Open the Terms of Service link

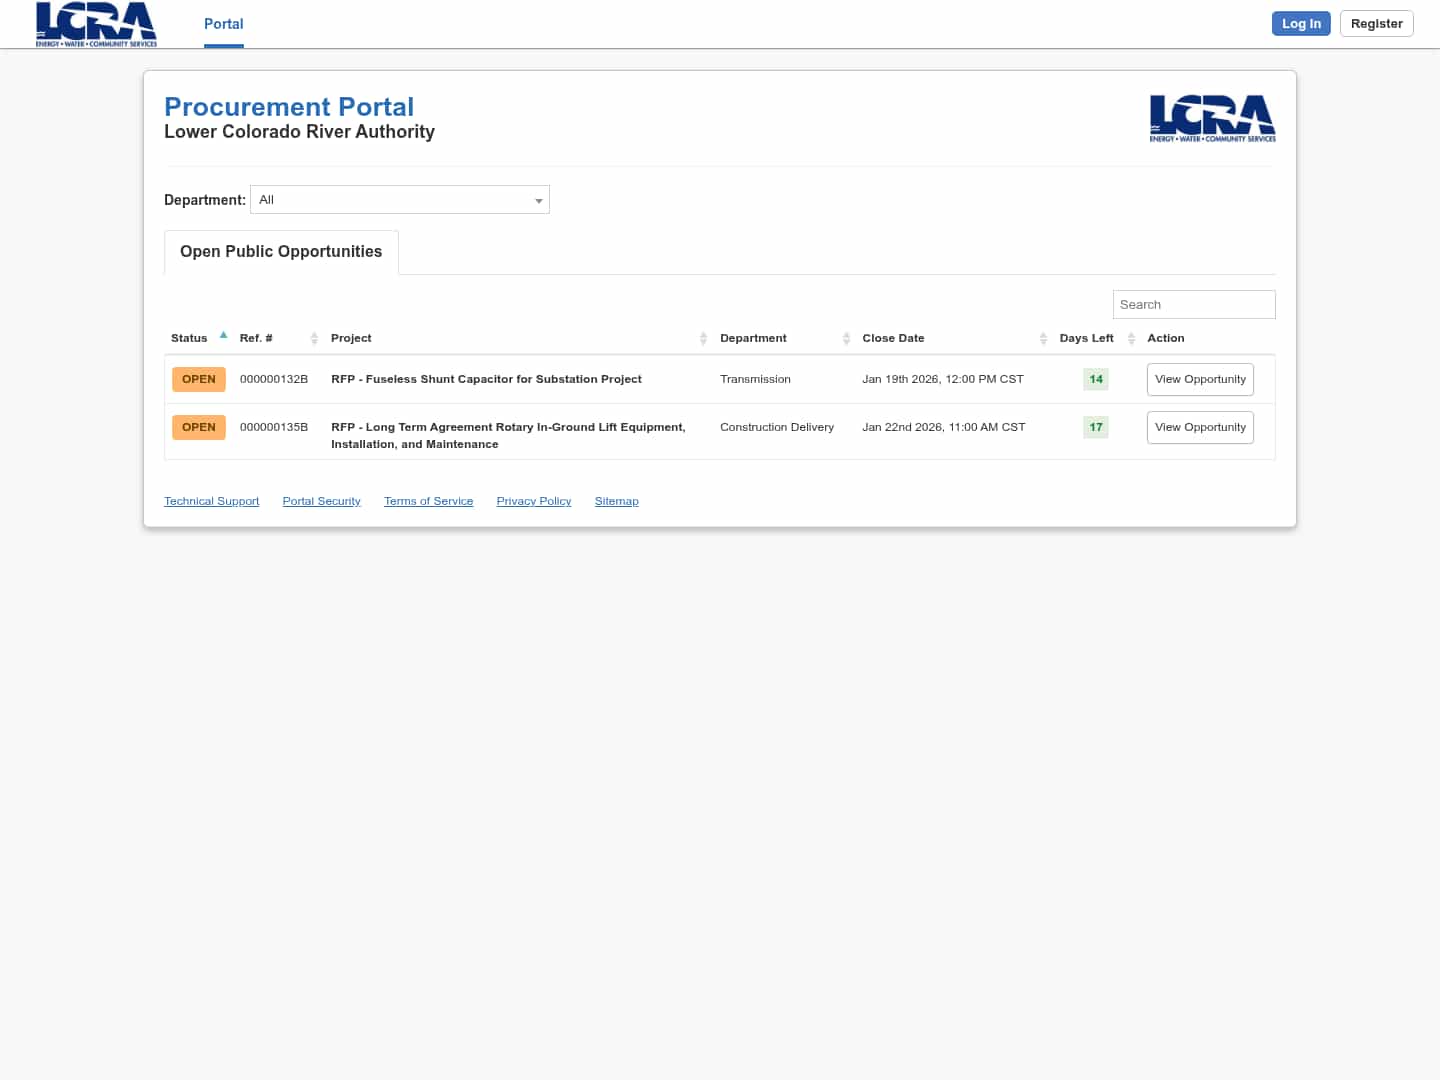pos(428,501)
